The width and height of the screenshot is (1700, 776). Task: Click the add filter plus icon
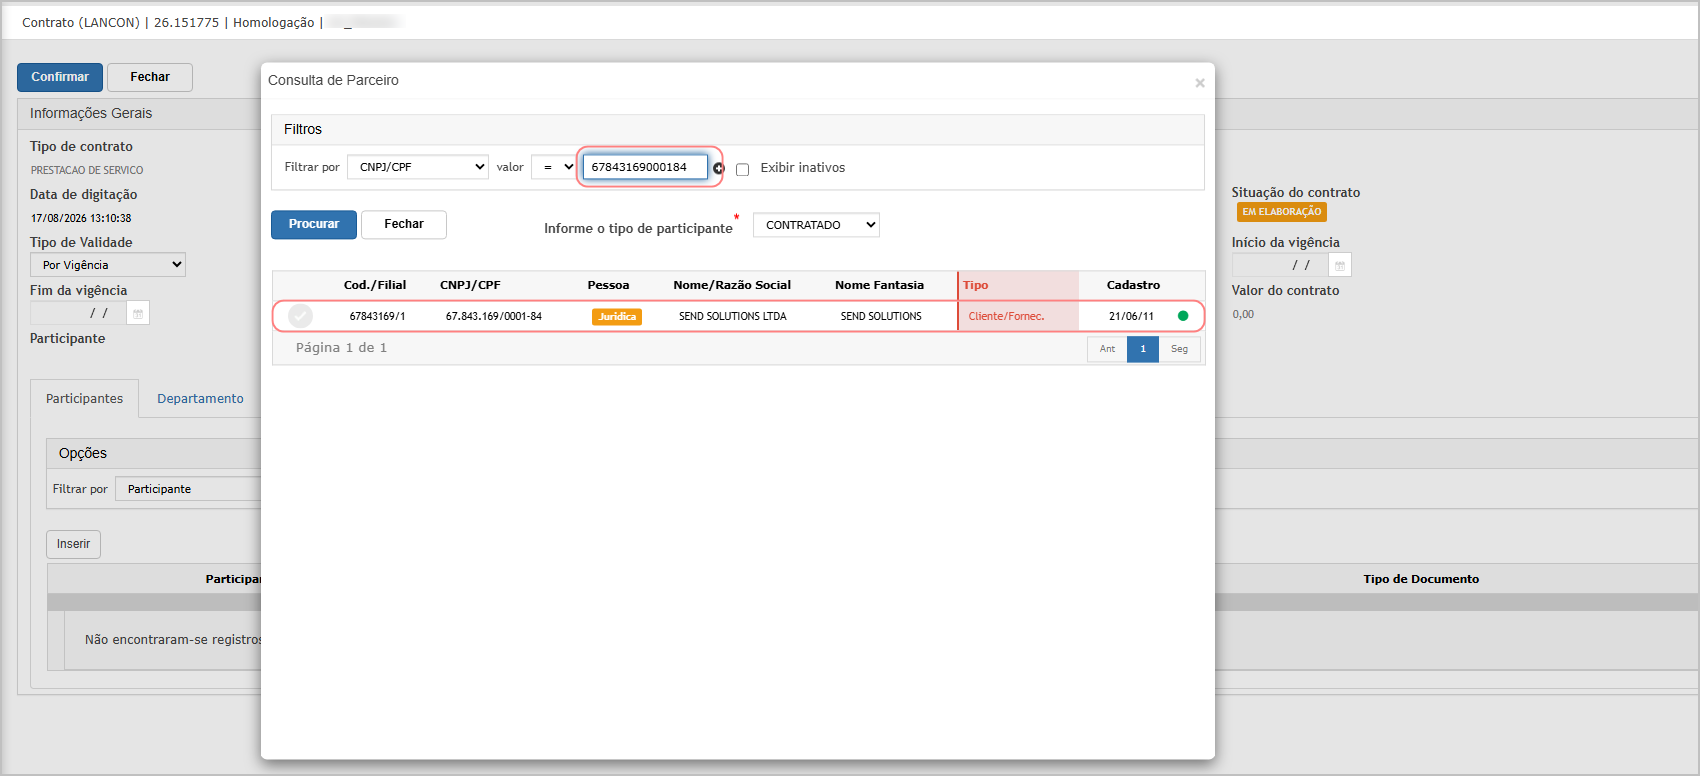tap(718, 168)
